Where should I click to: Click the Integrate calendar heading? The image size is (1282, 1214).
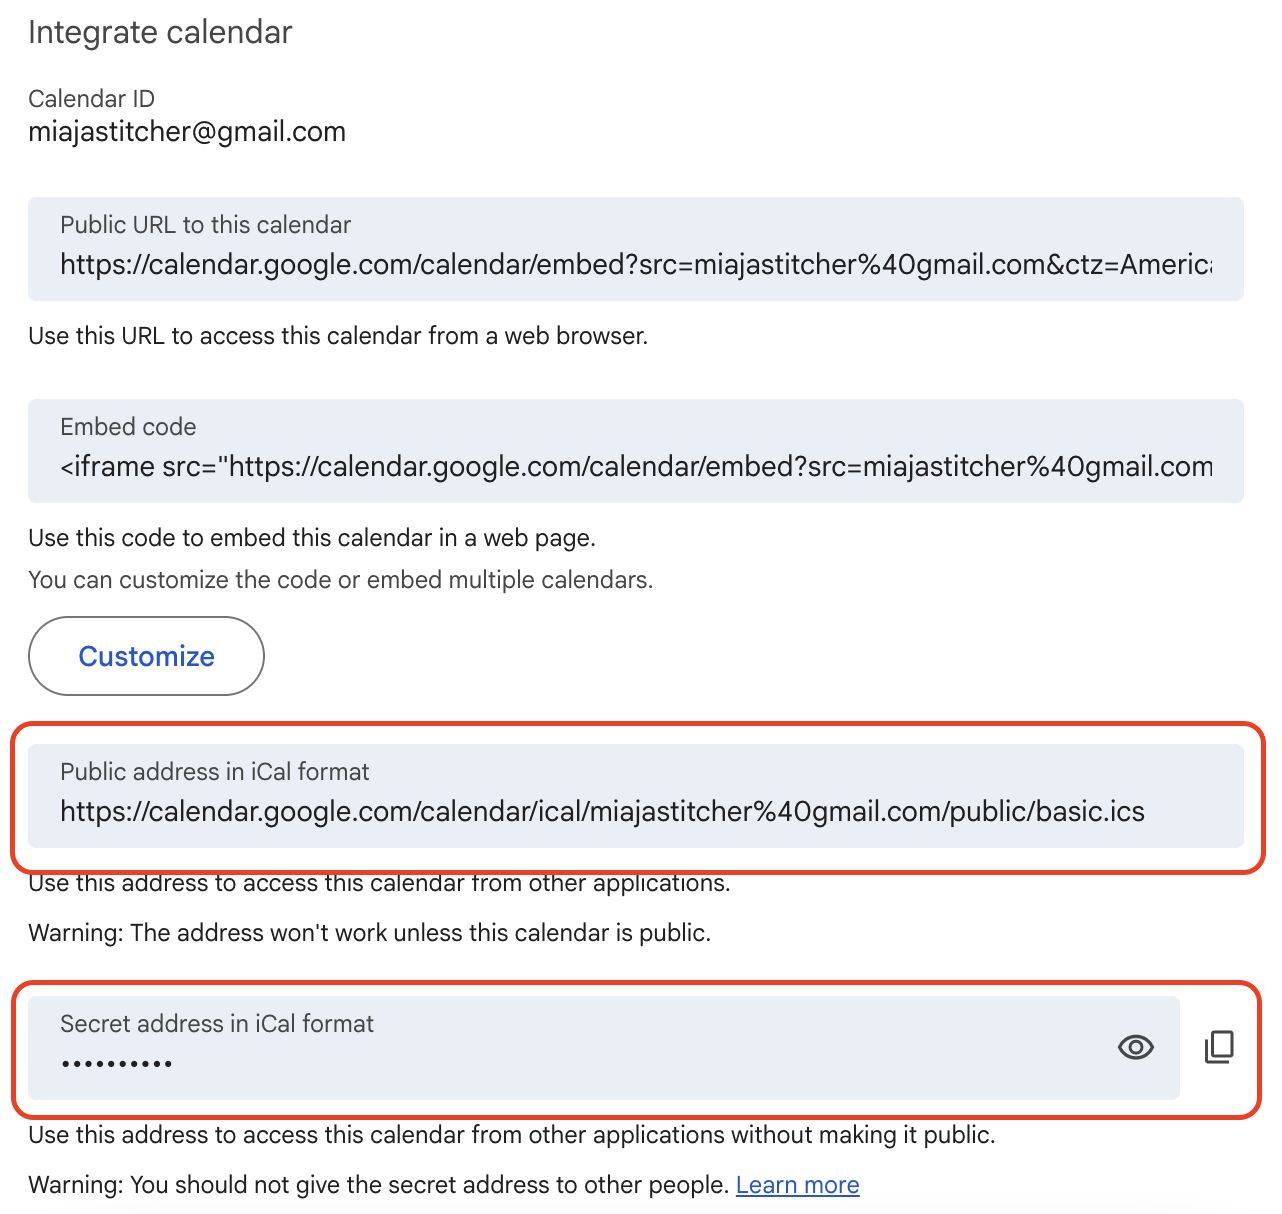[x=160, y=32]
